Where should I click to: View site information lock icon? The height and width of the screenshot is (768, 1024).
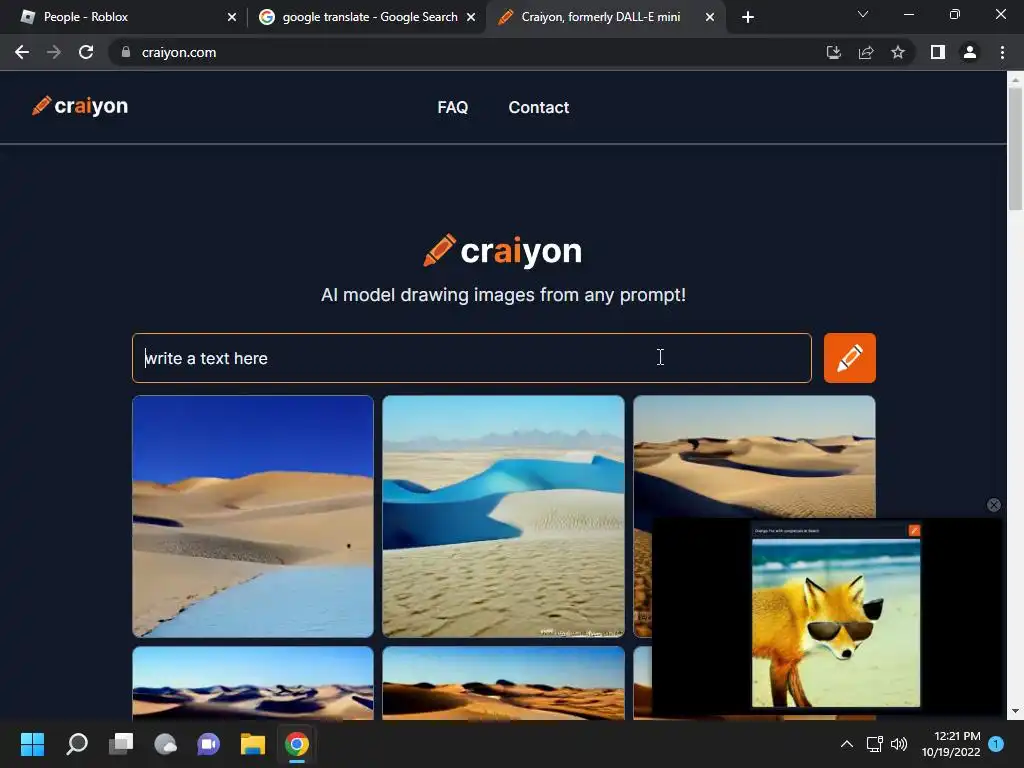pos(126,52)
